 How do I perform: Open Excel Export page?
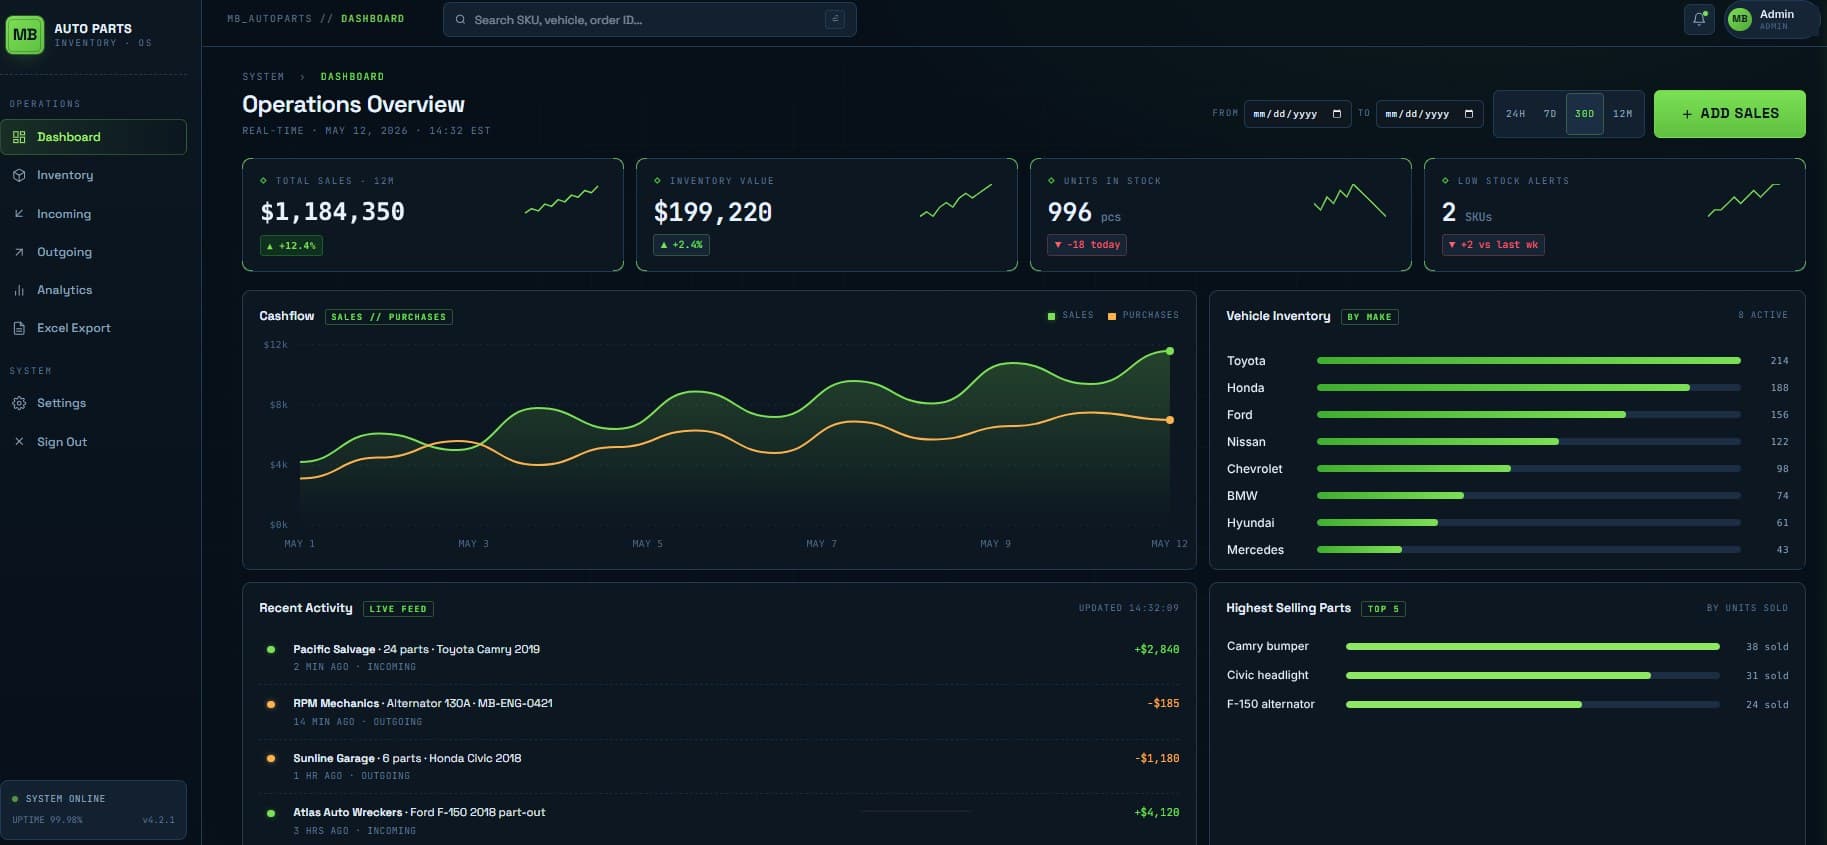pyautogui.click(x=93, y=328)
